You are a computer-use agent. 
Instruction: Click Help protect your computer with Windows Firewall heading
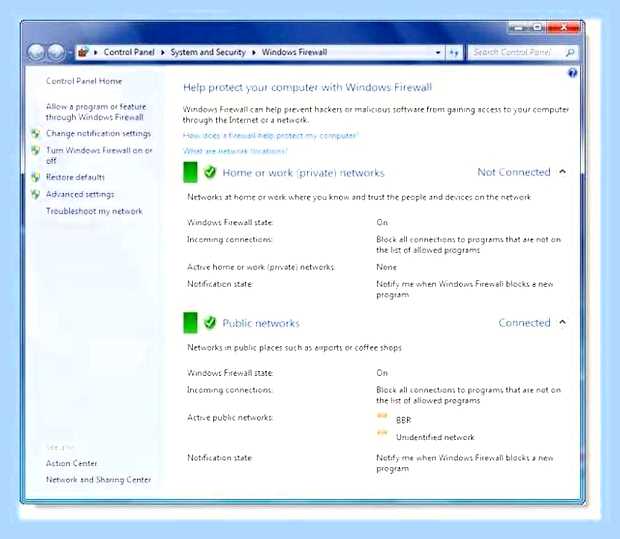307,87
